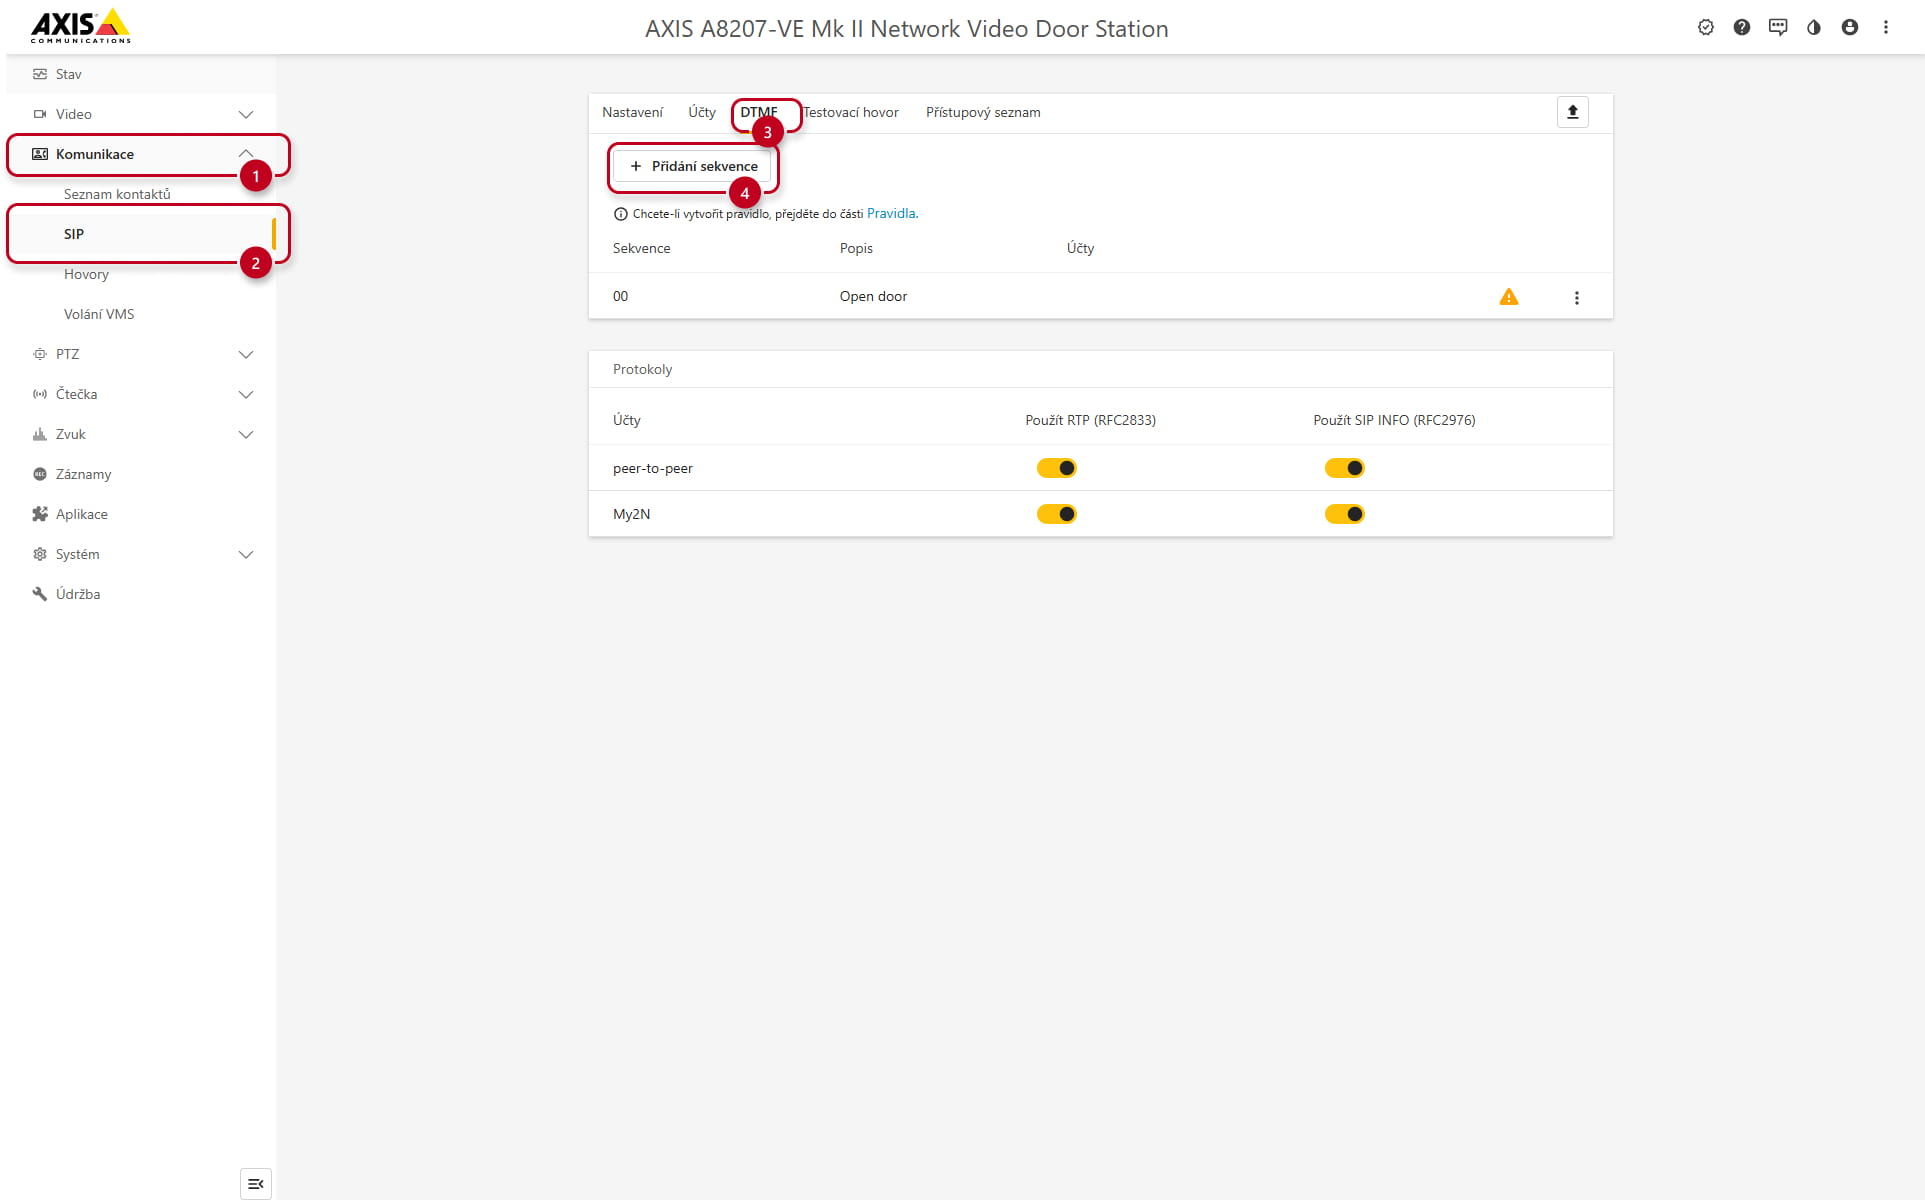Toggle SIP INFO (RFC2976) for My2N
Viewport: 1925px width, 1200px height.
click(1345, 514)
